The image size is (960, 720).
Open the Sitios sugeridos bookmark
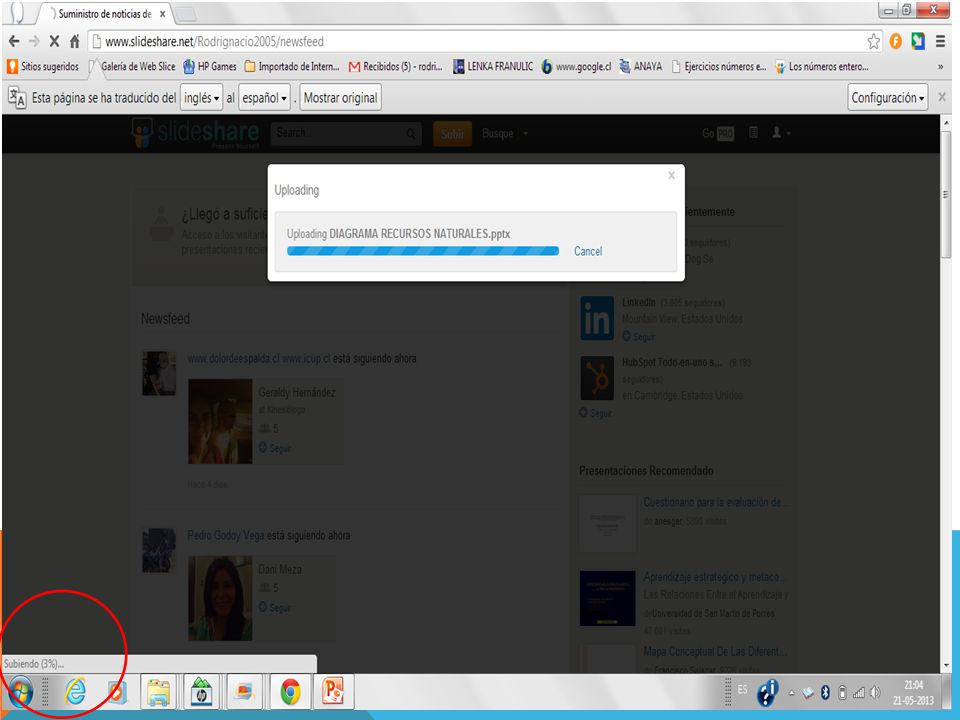pos(43,66)
